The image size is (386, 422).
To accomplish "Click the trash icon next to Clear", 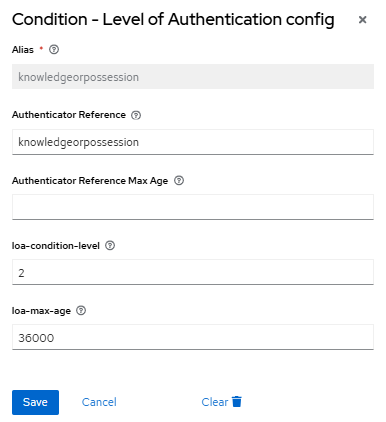I will point(237,402).
